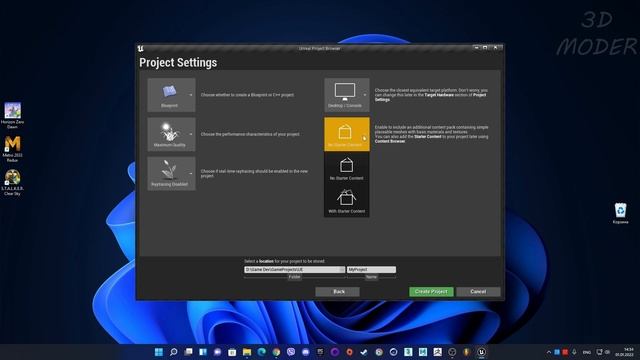
Task: Click the green Create Project button
Action: [431, 291]
